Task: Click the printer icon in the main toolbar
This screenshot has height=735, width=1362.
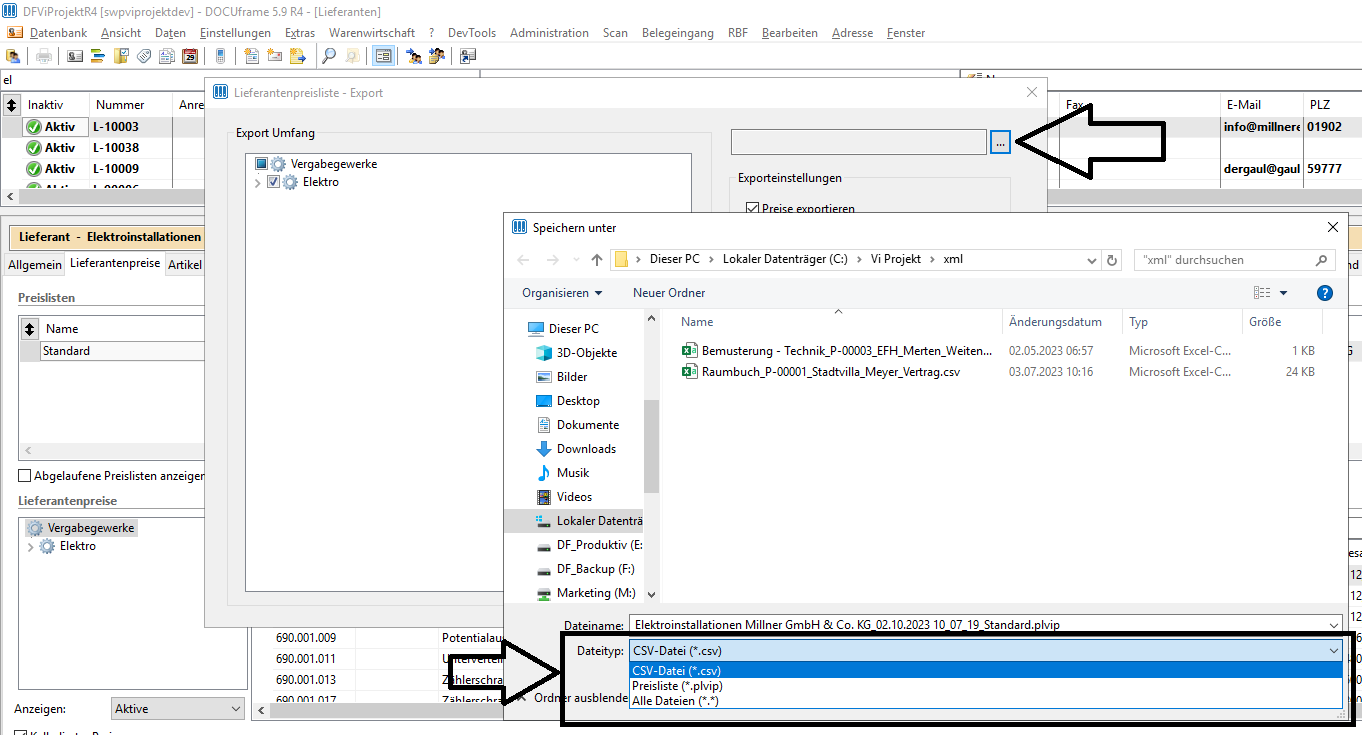Action: (44, 56)
